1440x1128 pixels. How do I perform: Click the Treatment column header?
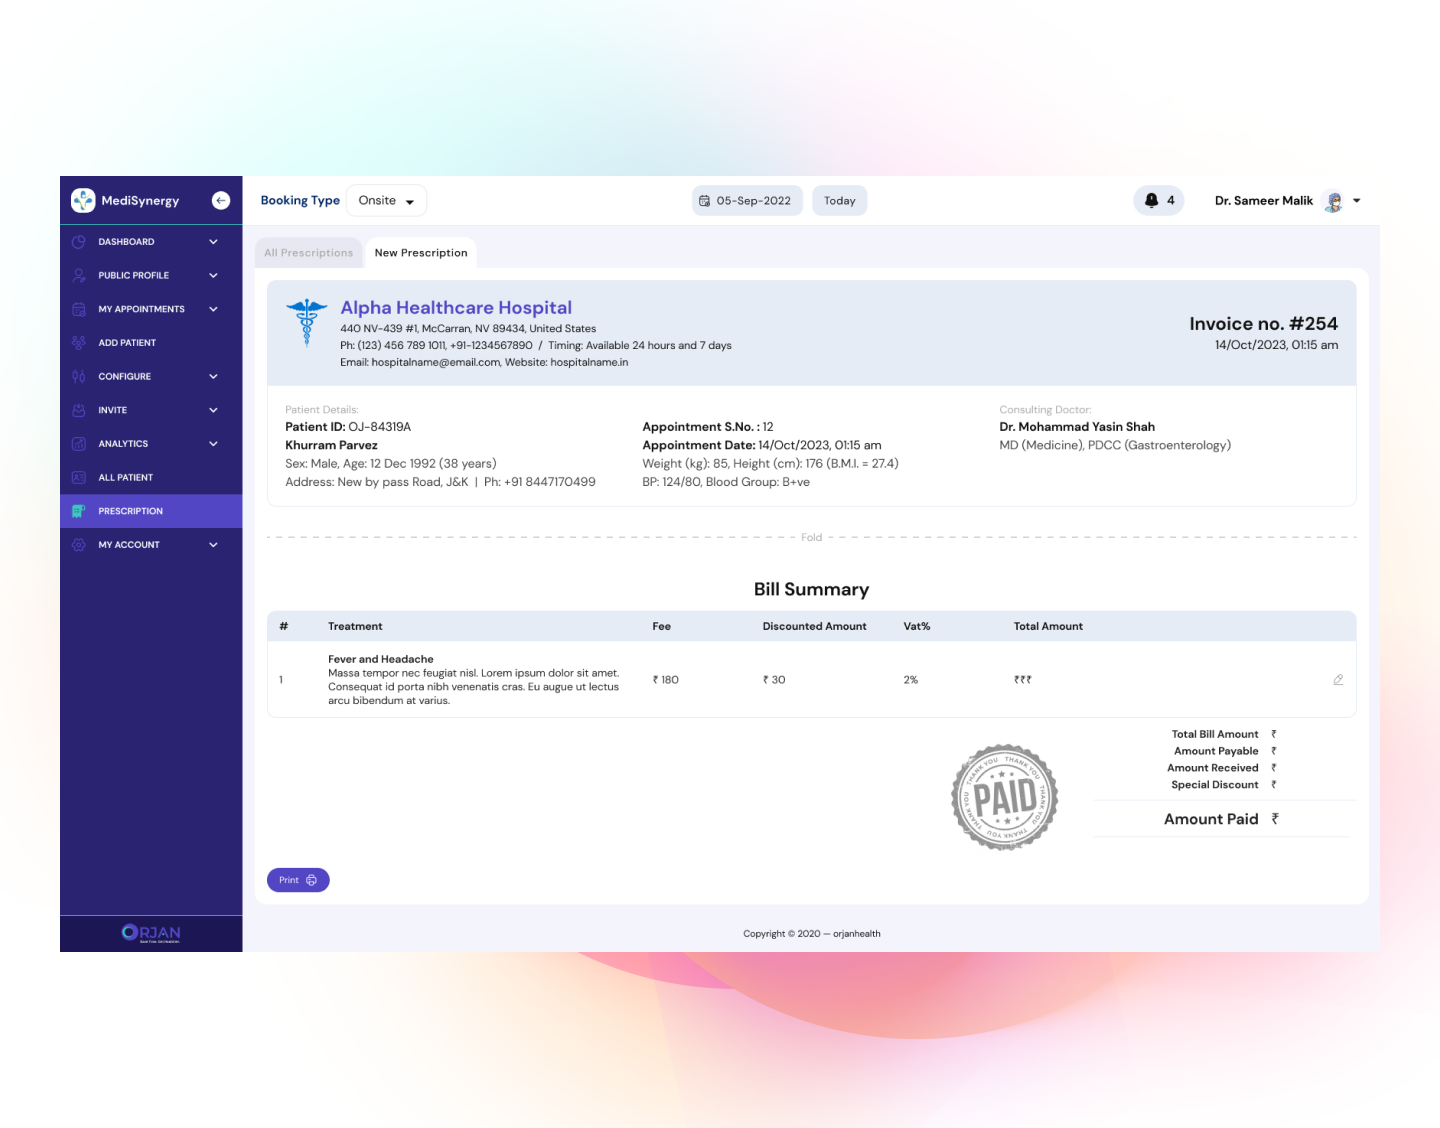[x=355, y=626]
